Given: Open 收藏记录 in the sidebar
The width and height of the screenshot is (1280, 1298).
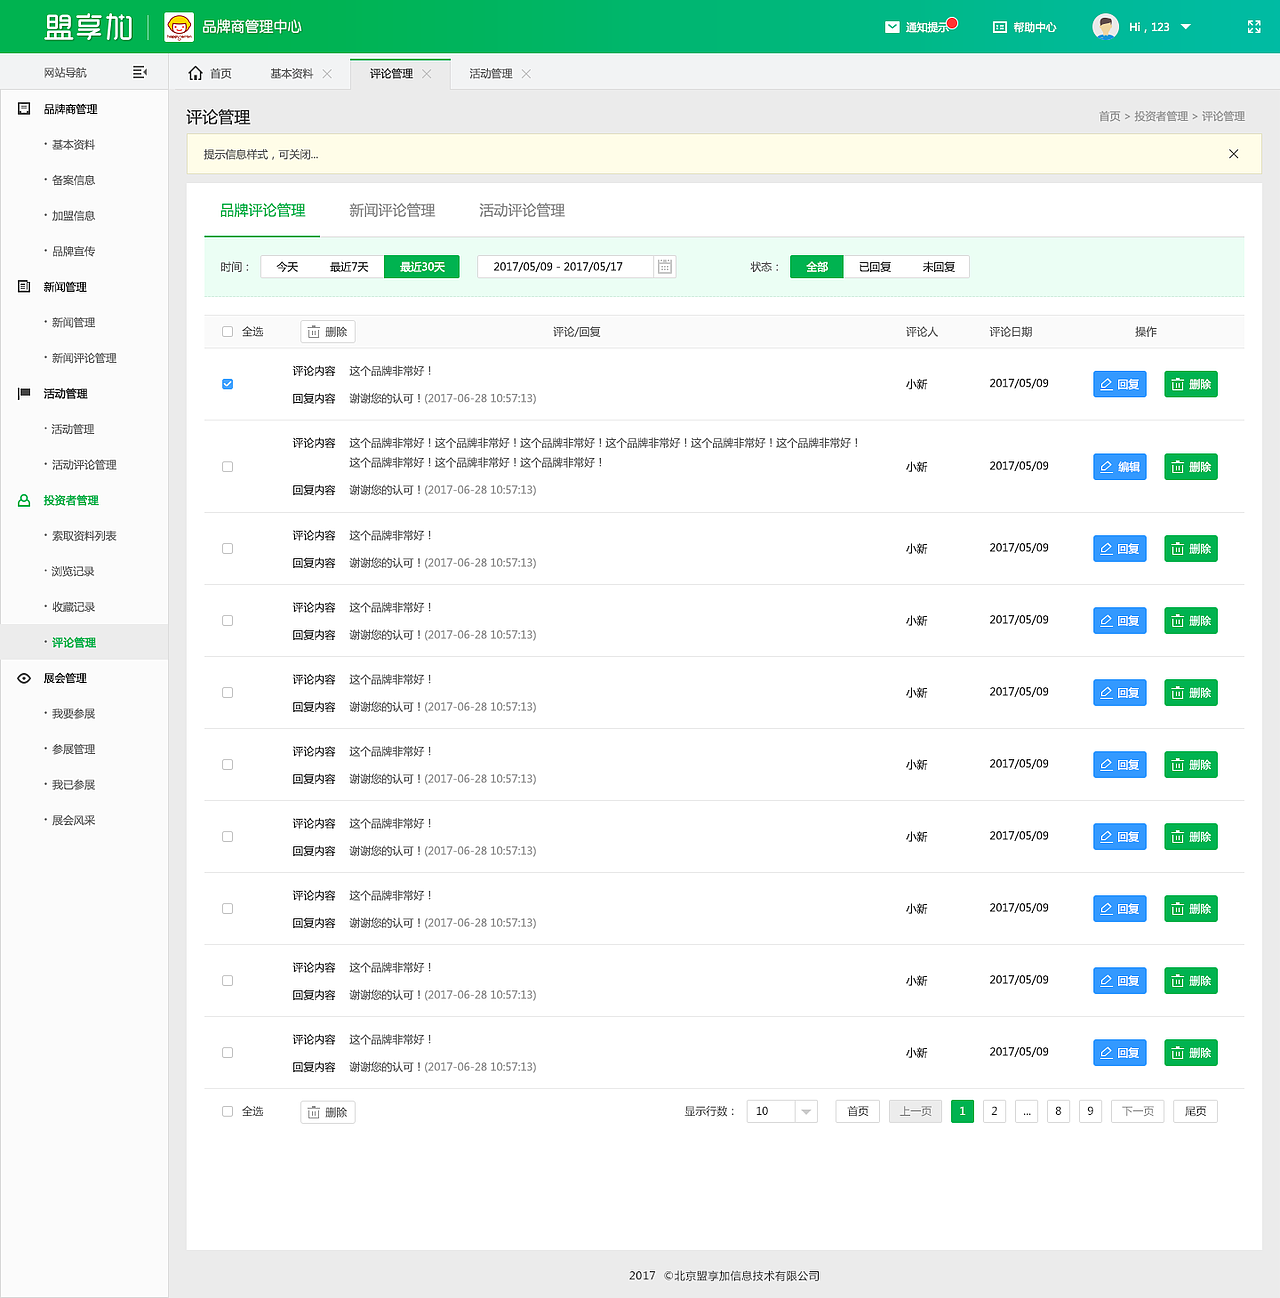Looking at the screenshot, I should click(x=73, y=607).
